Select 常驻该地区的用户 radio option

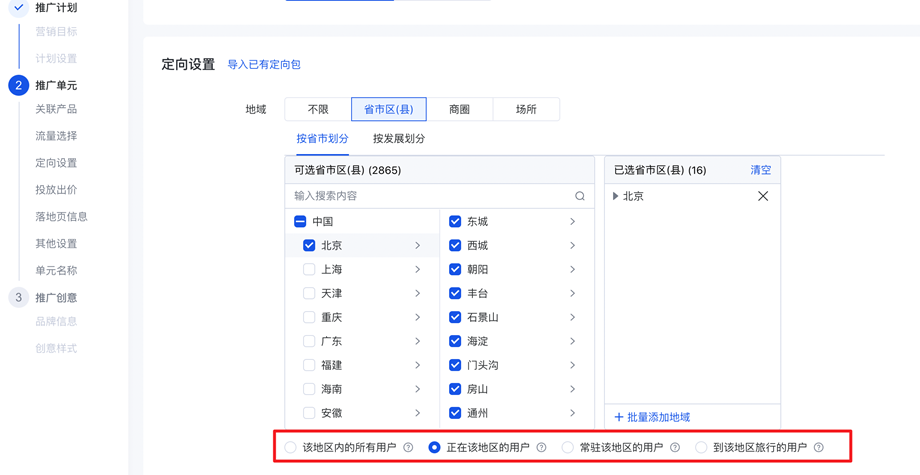[568, 448]
